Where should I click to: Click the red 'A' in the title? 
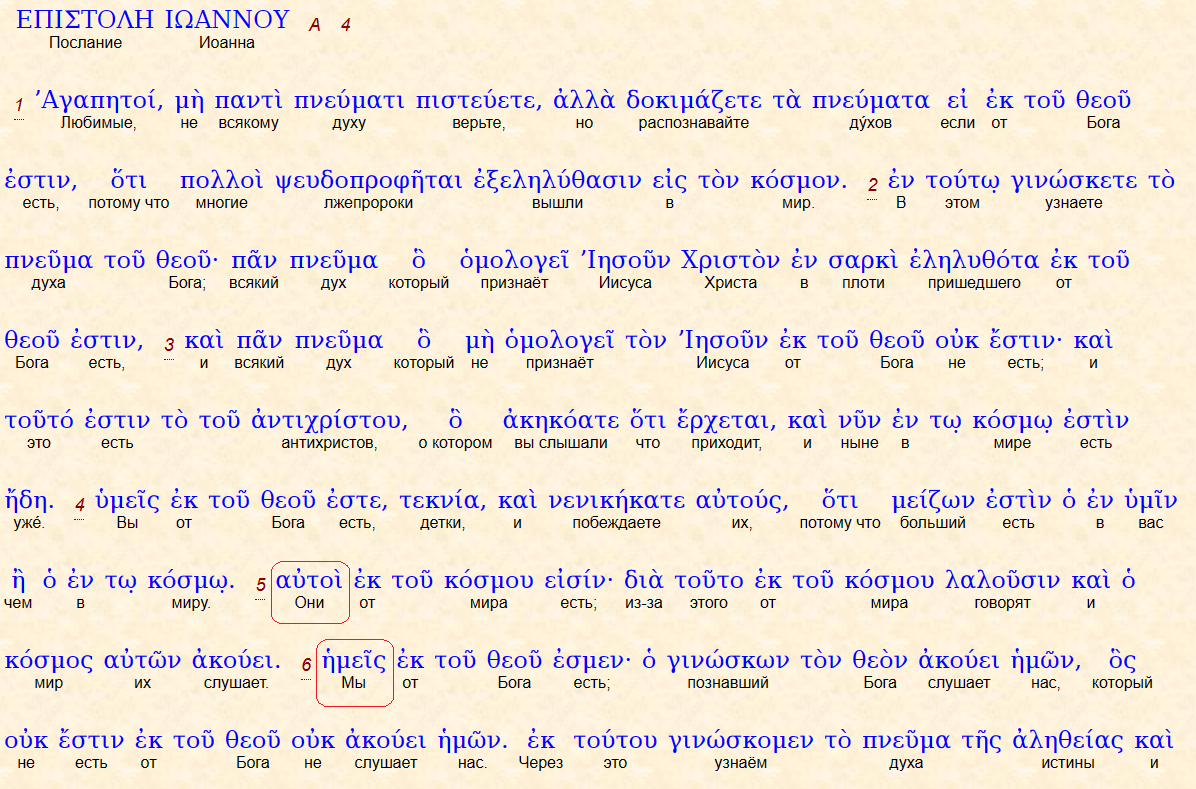[x=314, y=26]
